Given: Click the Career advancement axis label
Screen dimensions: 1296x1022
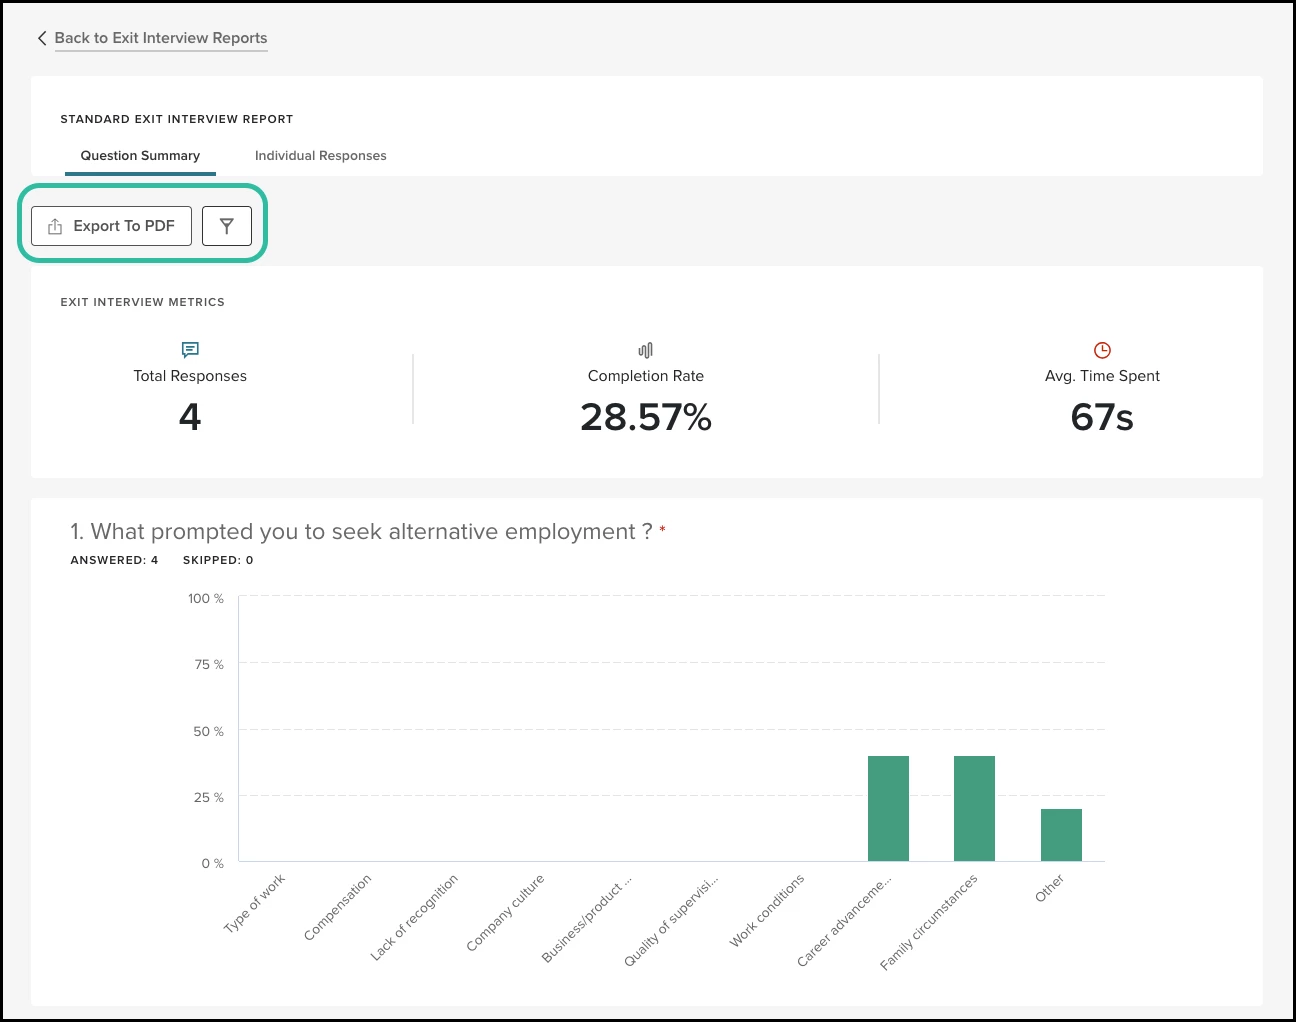Looking at the screenshot, I should [843, 920].
